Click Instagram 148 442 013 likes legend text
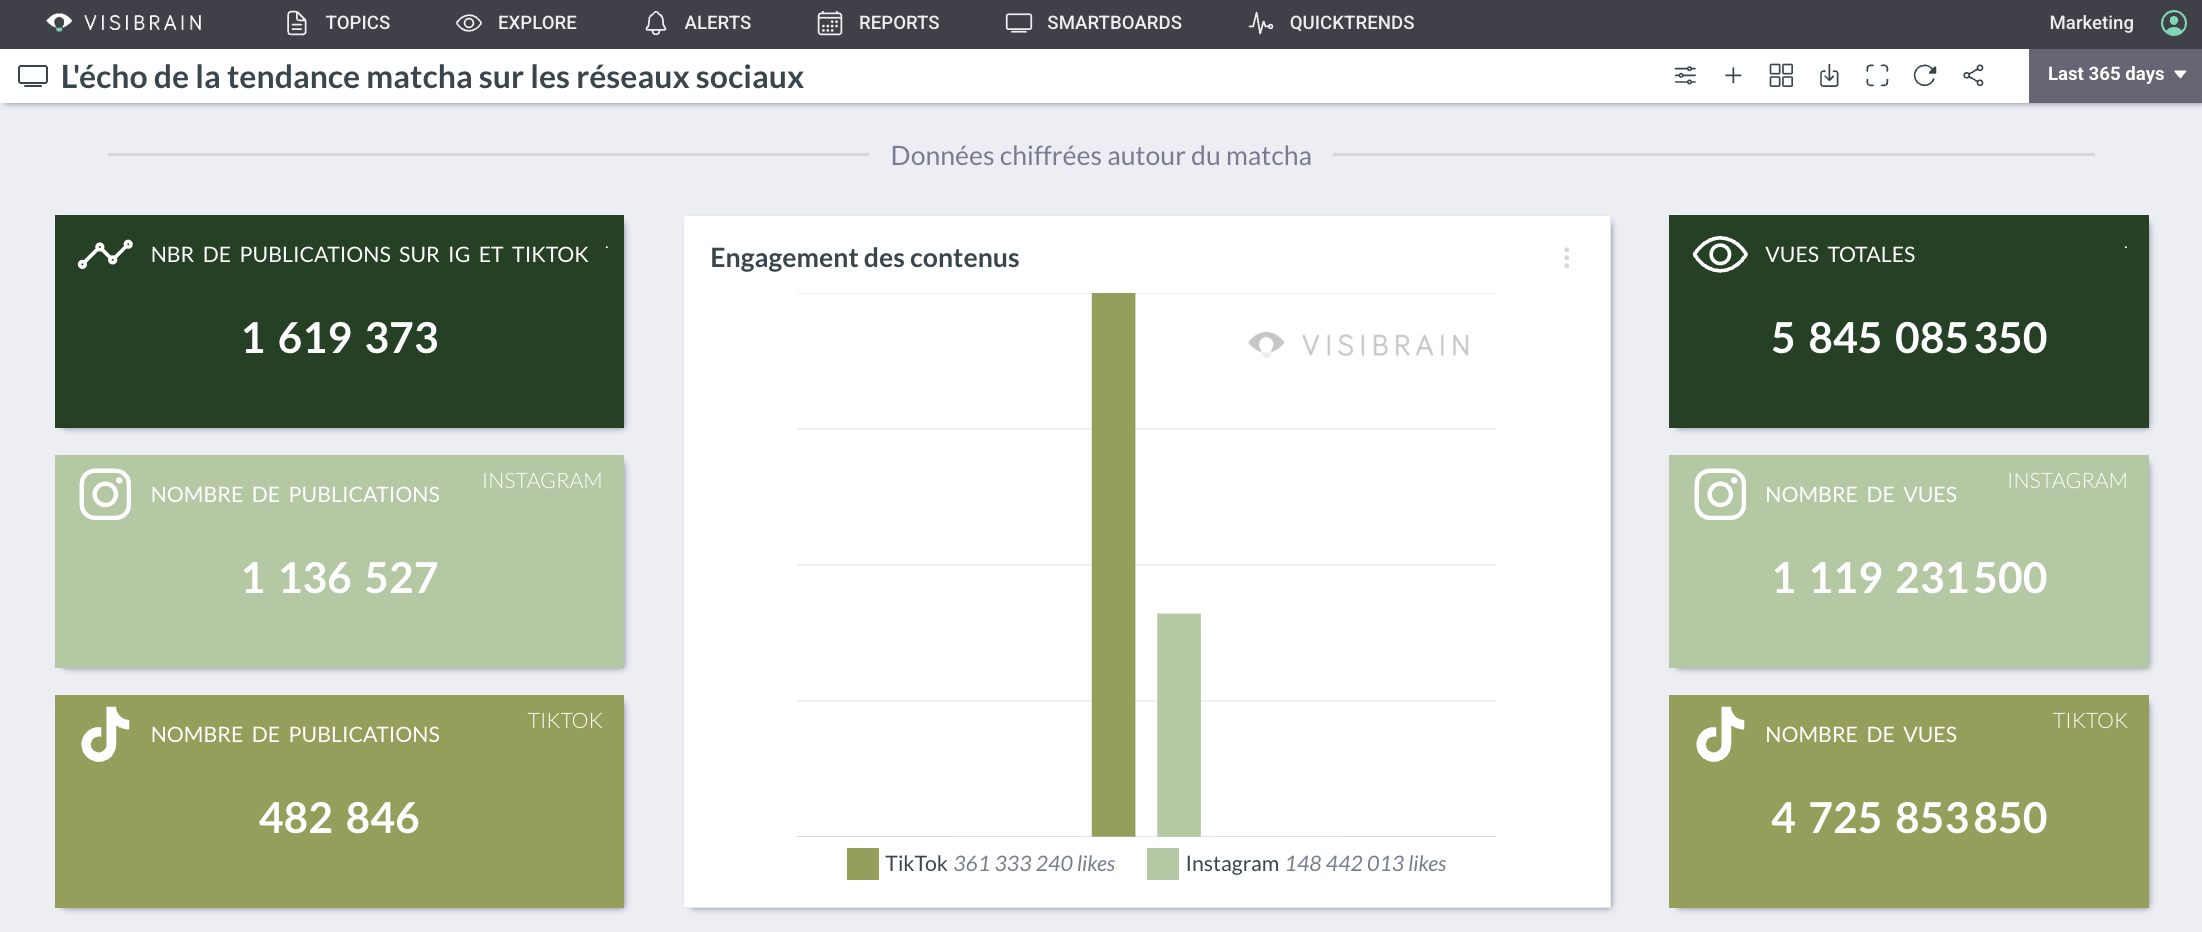The height and width of the screenshot is (932, 2202). pos(1316,864)
